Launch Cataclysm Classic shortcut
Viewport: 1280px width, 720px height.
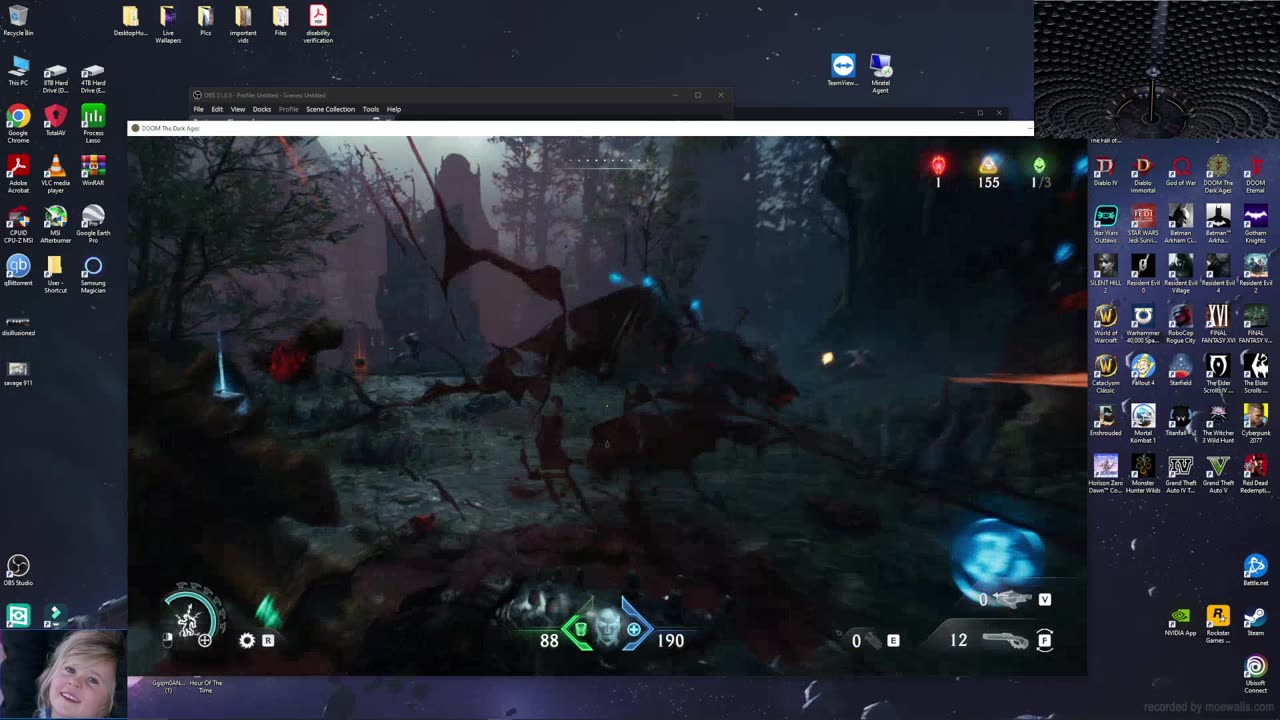point(1105,374)
